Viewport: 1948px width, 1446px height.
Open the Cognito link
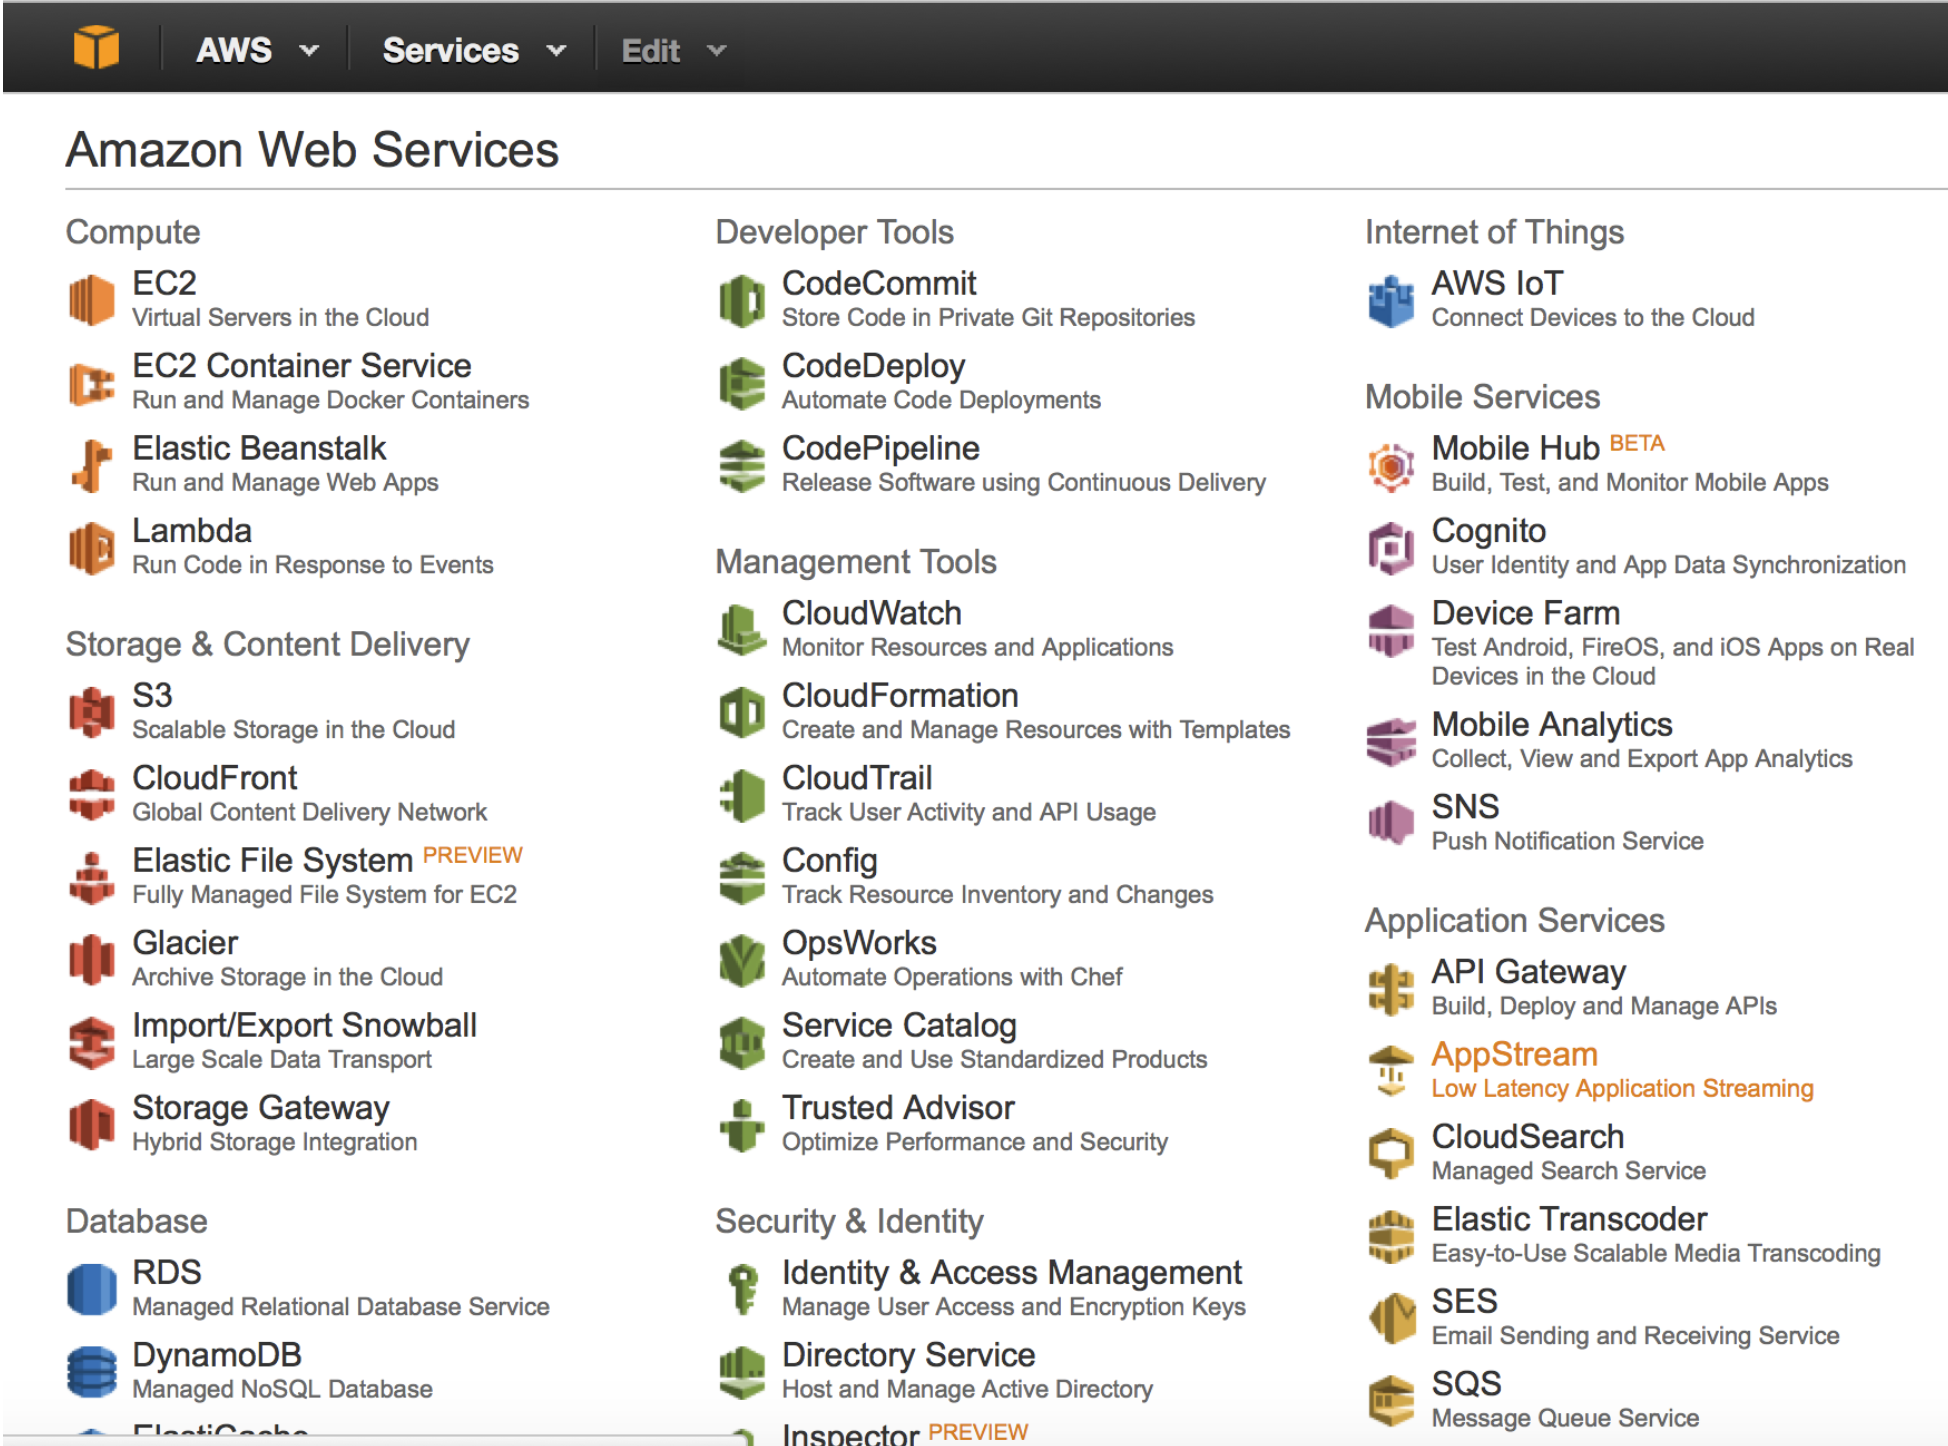pyautogui.click(x=1488, y=530)
